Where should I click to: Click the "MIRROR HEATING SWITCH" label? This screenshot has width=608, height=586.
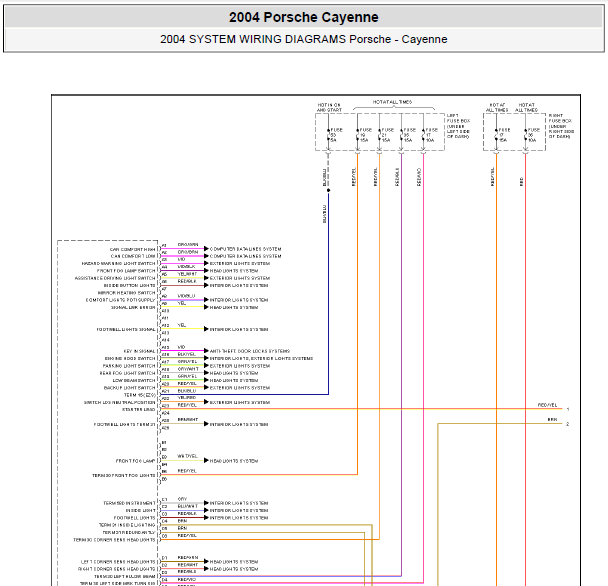coord(126,293)
